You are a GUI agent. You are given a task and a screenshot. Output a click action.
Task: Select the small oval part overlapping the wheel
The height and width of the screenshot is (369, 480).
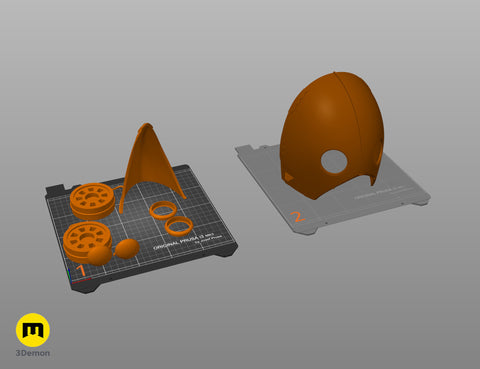(x=100, y=256)
